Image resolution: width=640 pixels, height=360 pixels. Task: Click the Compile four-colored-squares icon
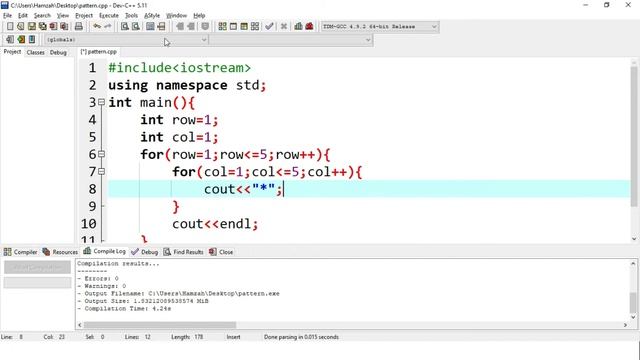222,27
